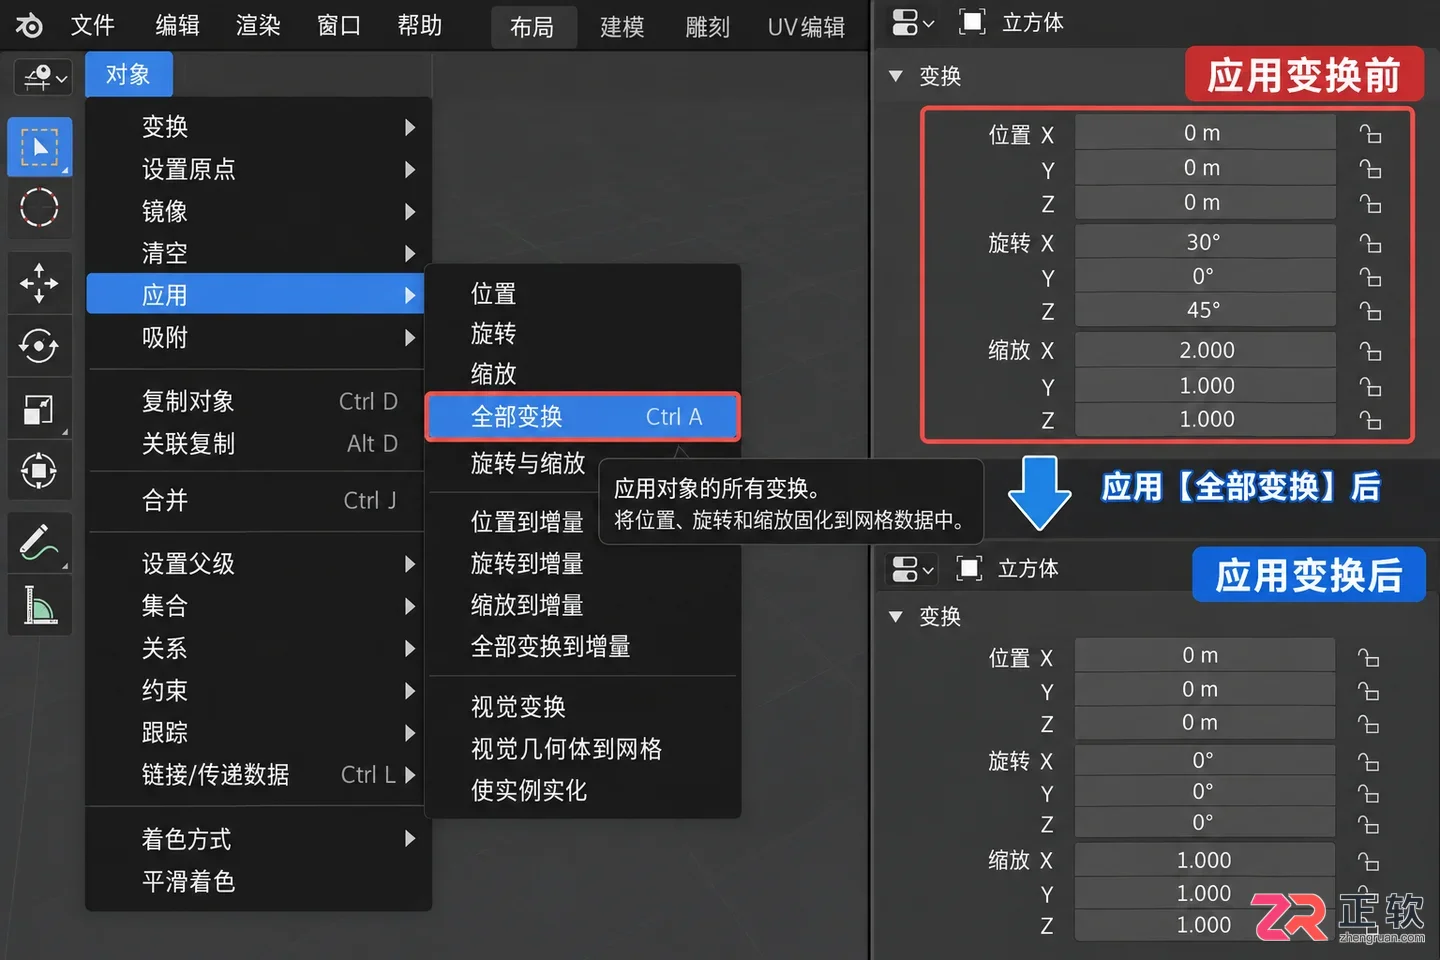The width and height of the screenshot is (1440, 960).
Task: Select the Annotate pencil tool
Action: pos(40,543)
